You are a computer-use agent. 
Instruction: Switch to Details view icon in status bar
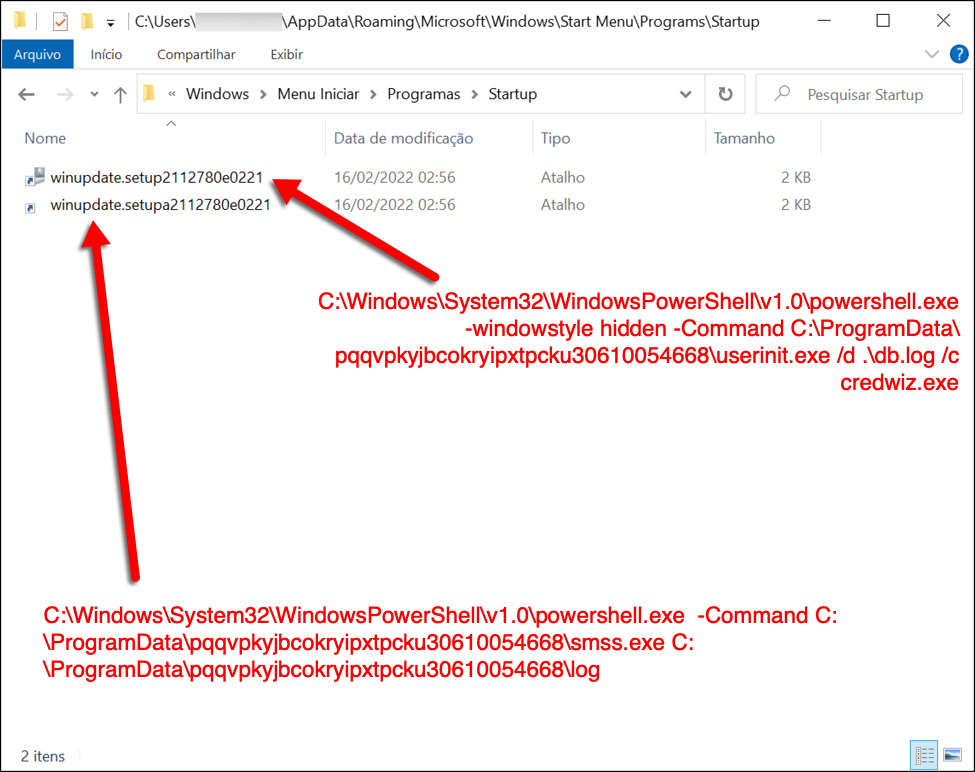click(x=925, y=755)
